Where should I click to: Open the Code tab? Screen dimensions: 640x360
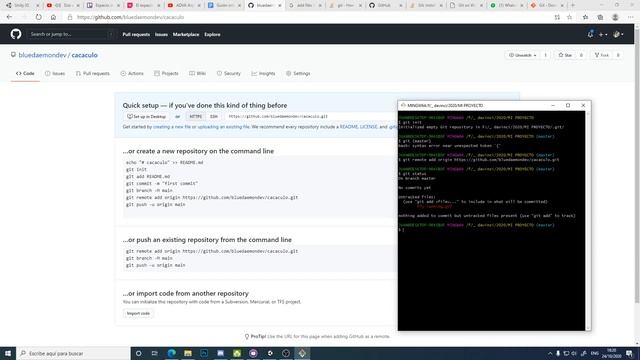tap(25, 73)
